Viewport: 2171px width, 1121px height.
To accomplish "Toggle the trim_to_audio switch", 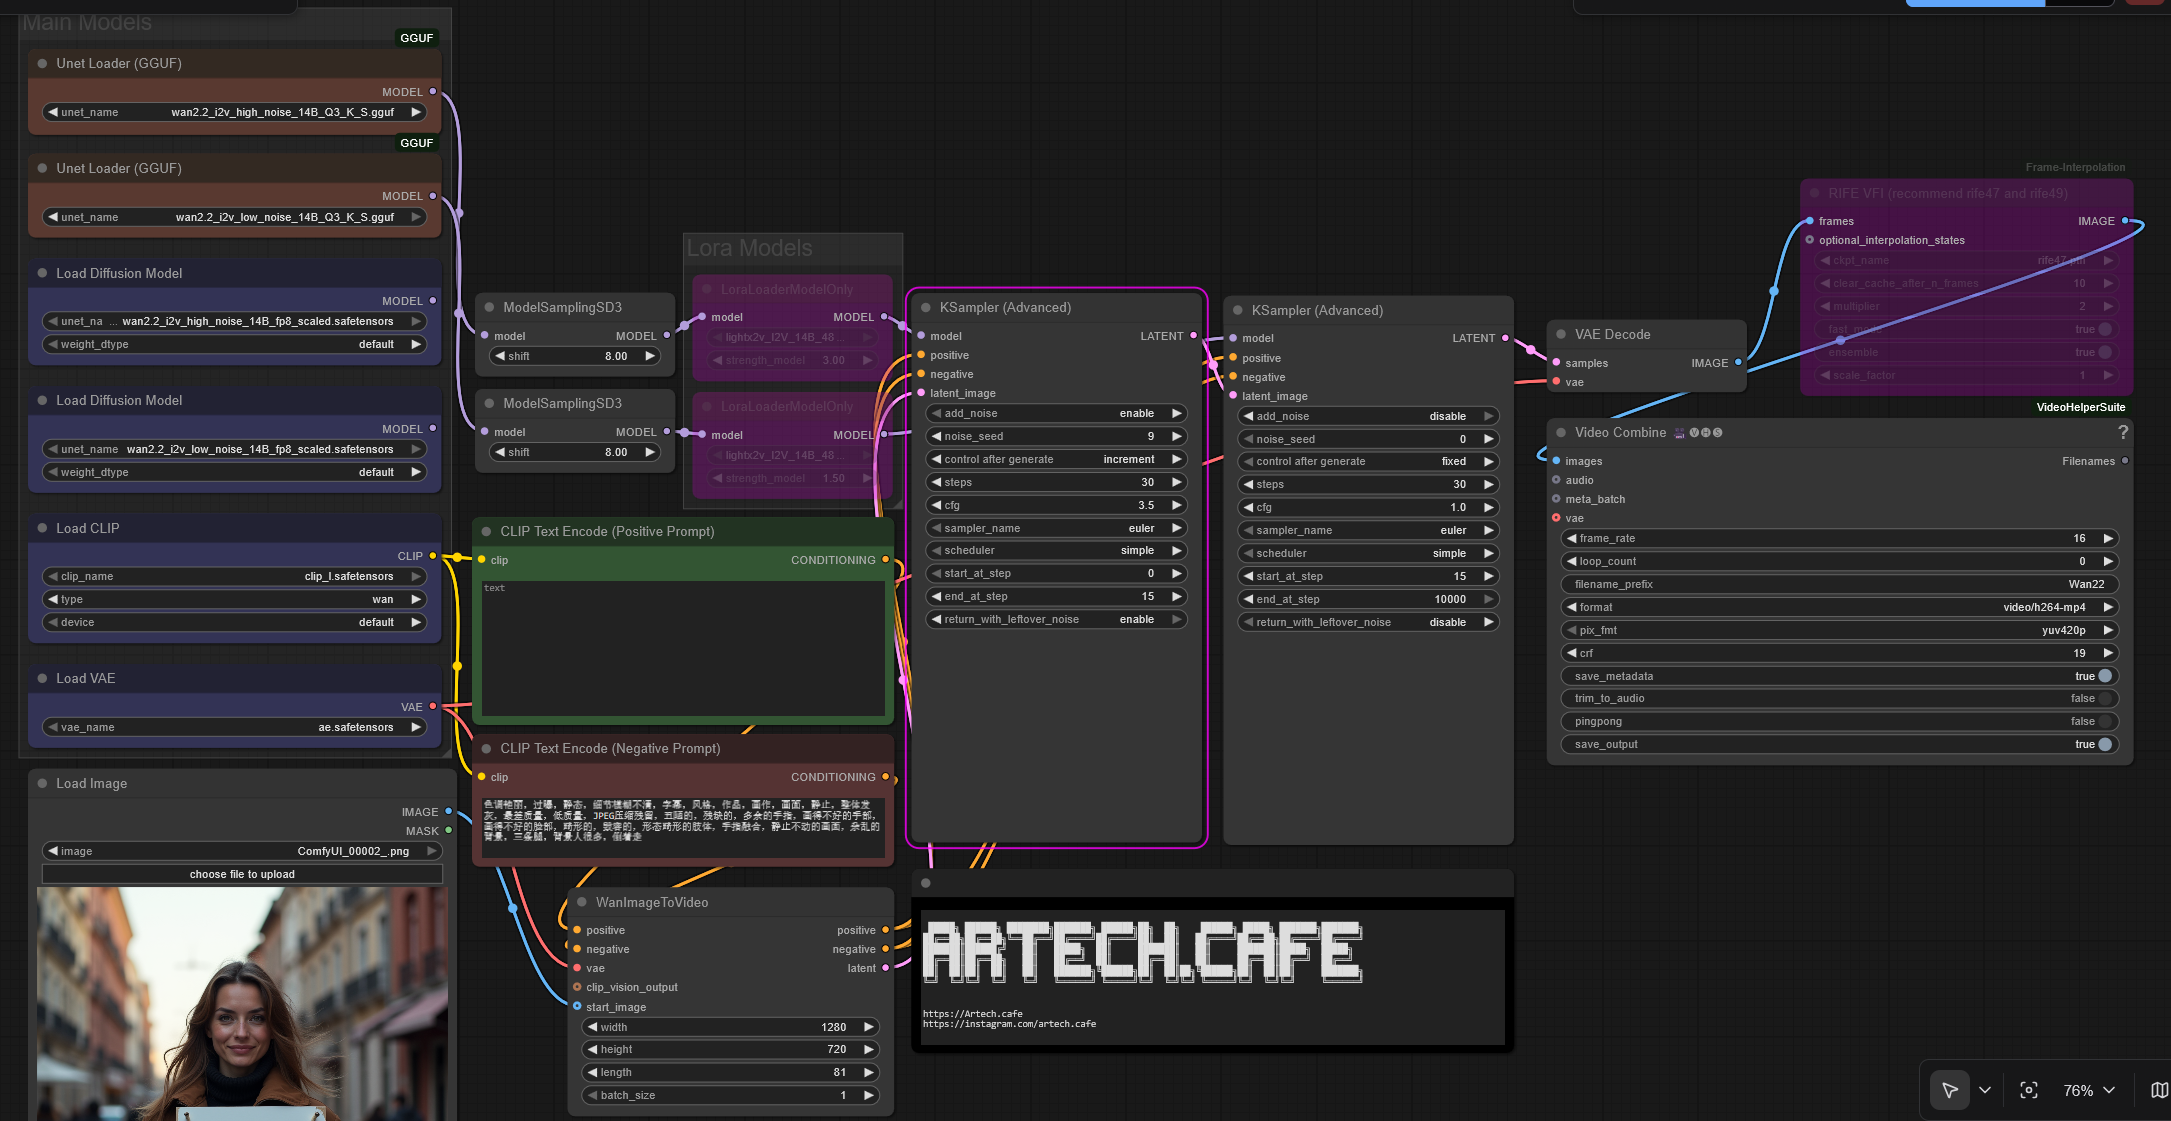I will pos(2105,698).
